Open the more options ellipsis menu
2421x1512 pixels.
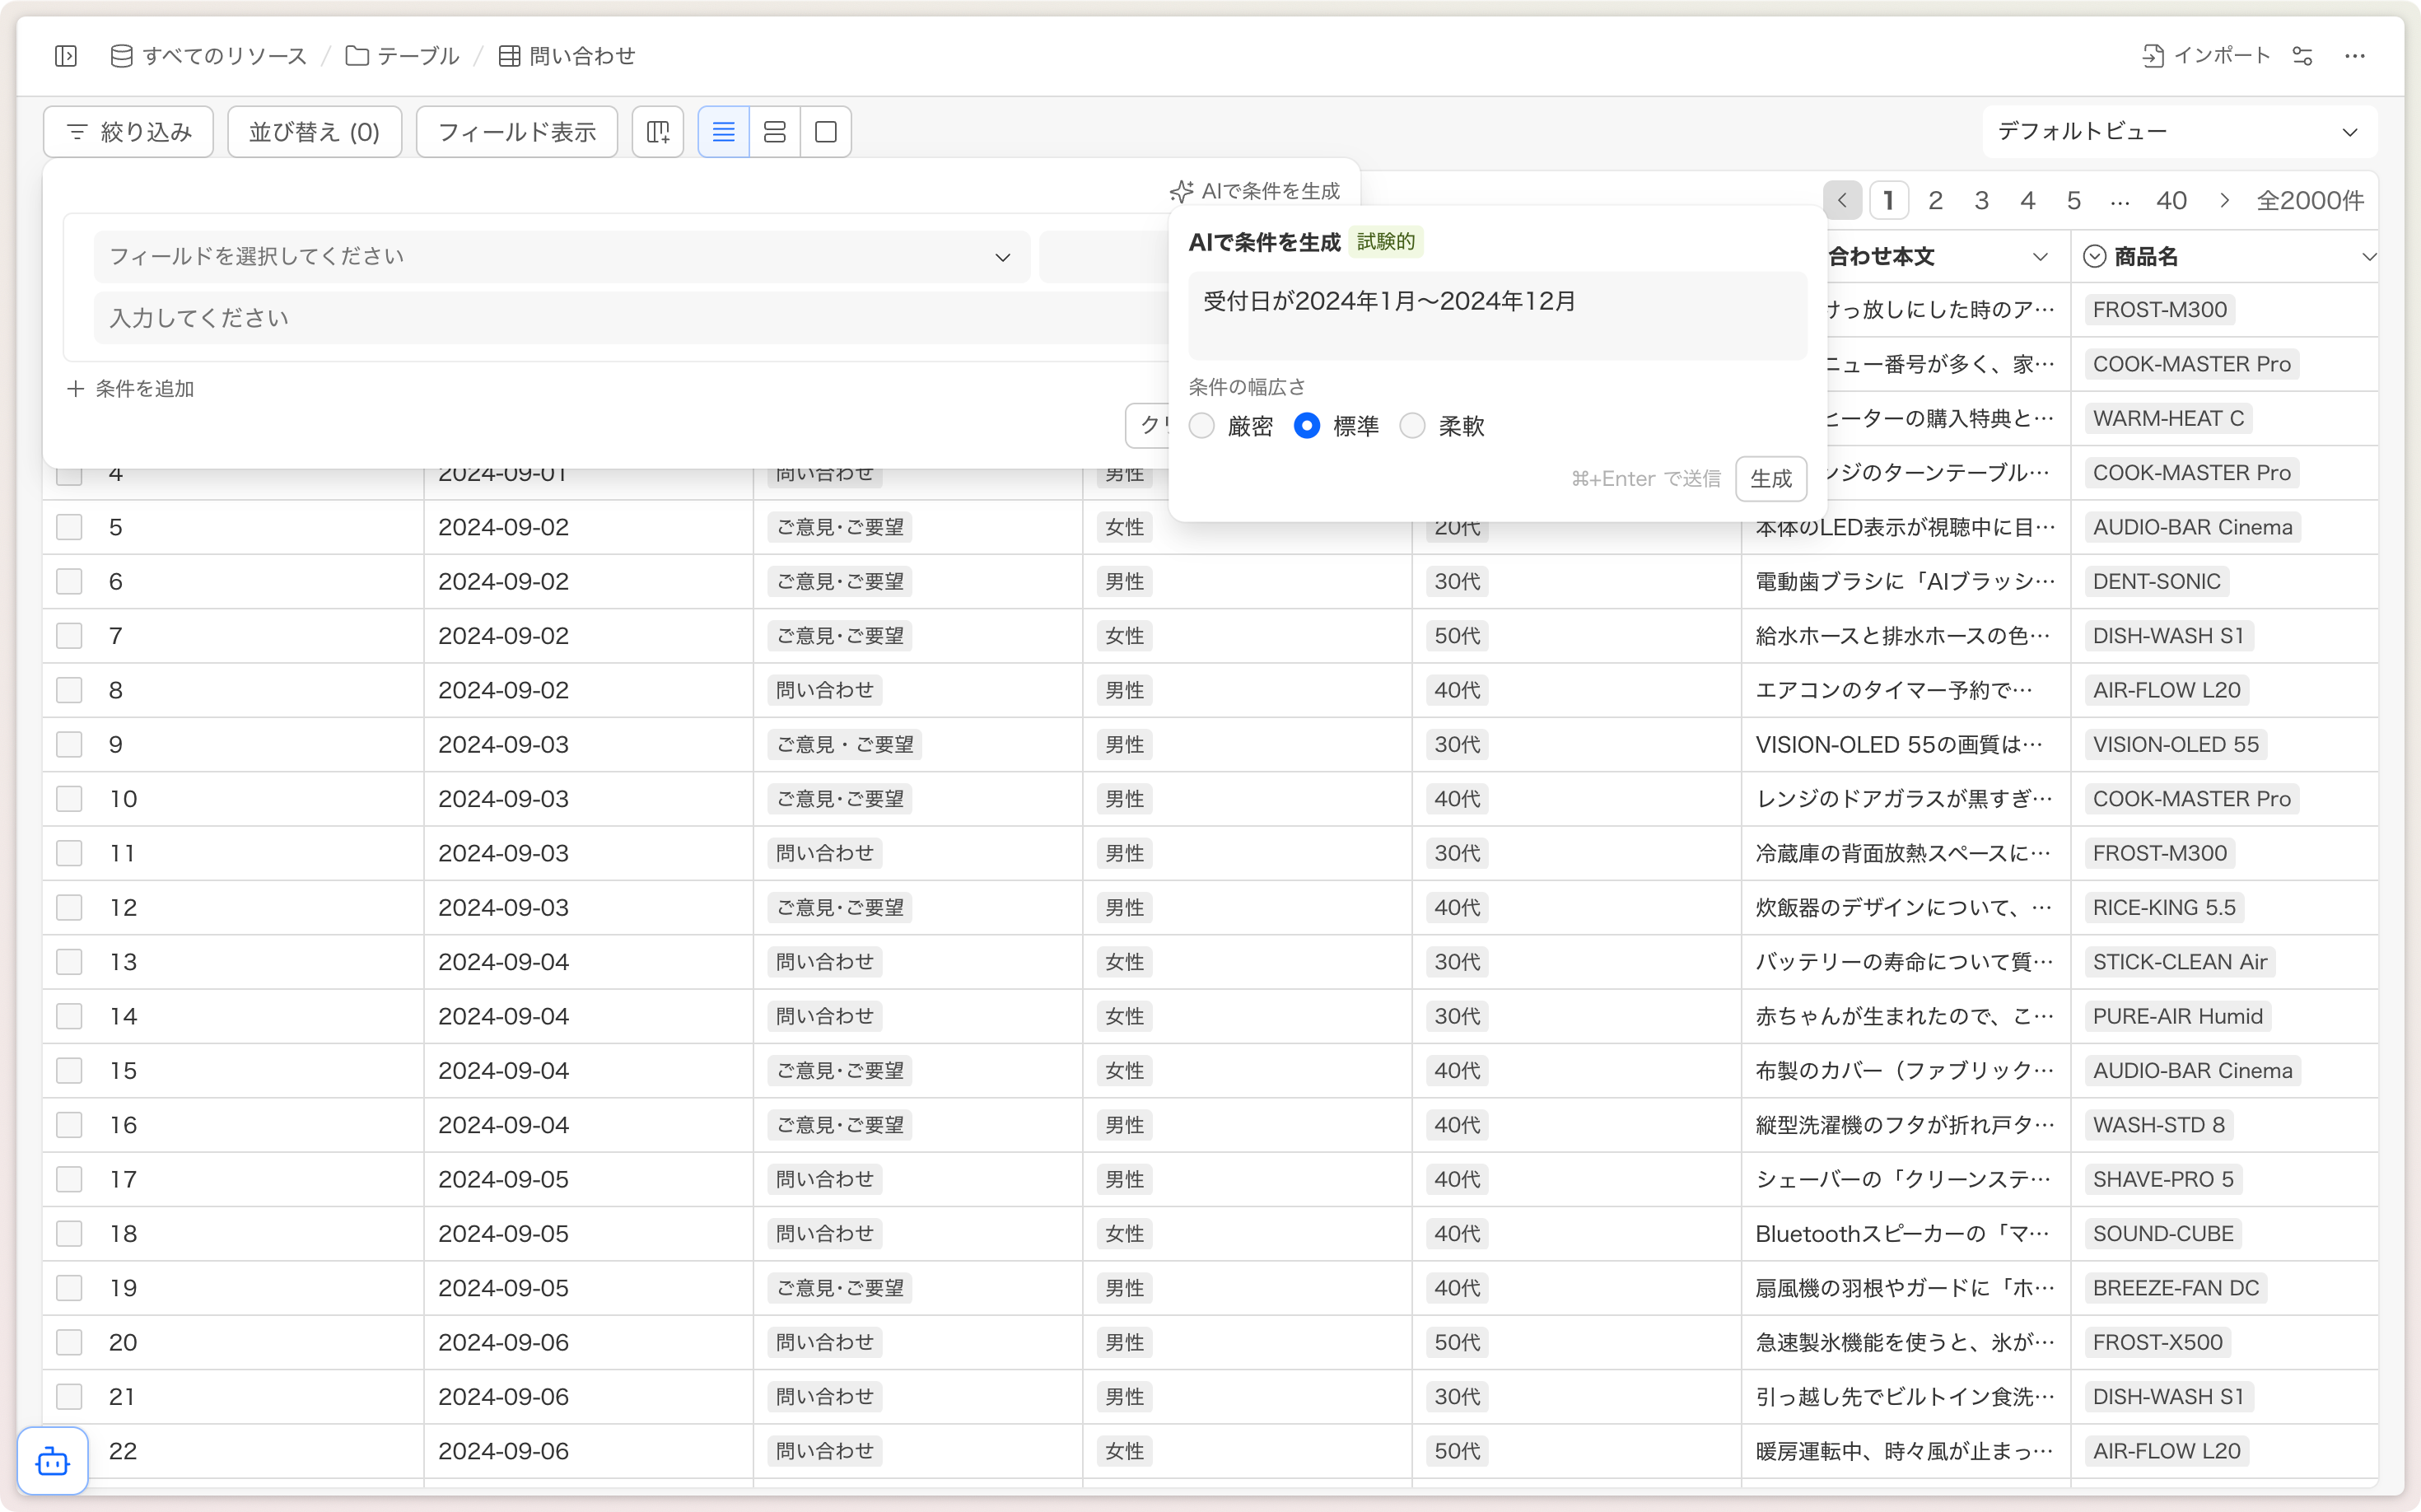(x=2354, y=56)
